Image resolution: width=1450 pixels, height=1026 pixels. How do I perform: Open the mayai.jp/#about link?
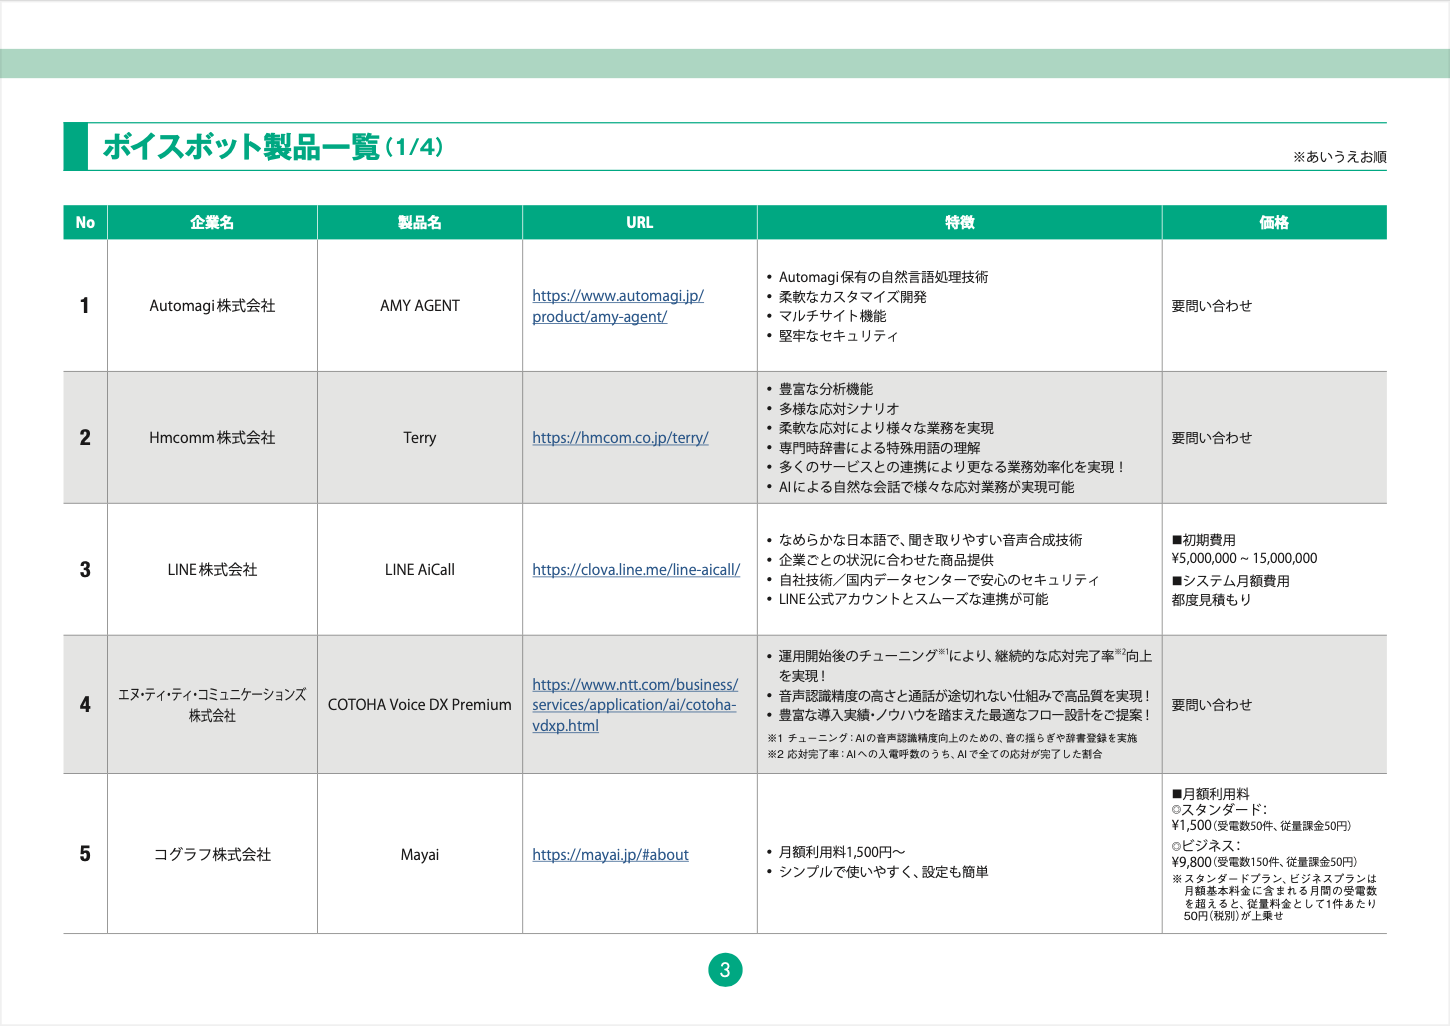click(610, 855)
